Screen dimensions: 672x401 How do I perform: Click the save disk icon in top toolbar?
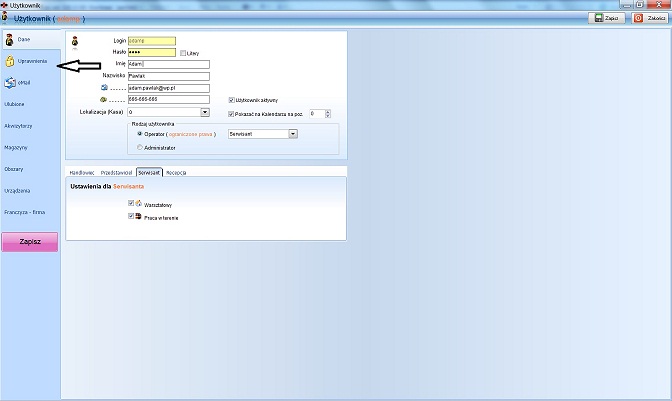click(598, 18)
